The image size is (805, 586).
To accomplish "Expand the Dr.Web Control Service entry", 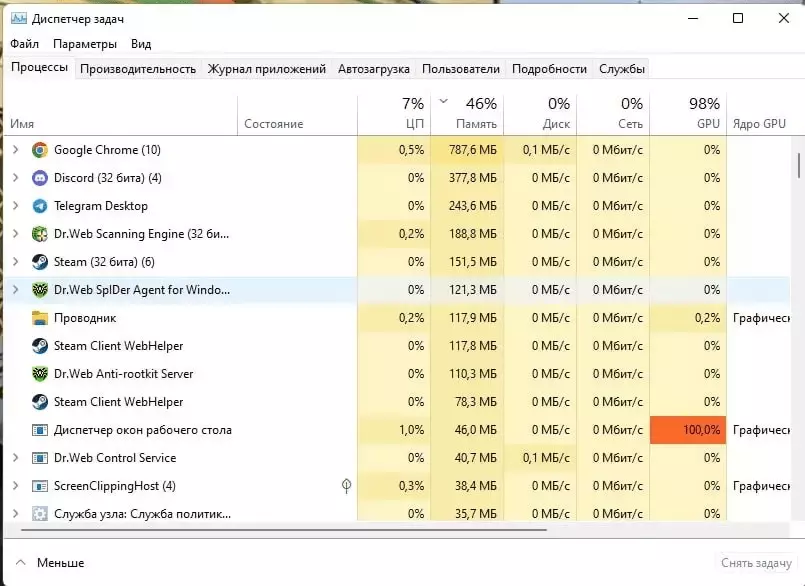I will click(x=15, y=458).
